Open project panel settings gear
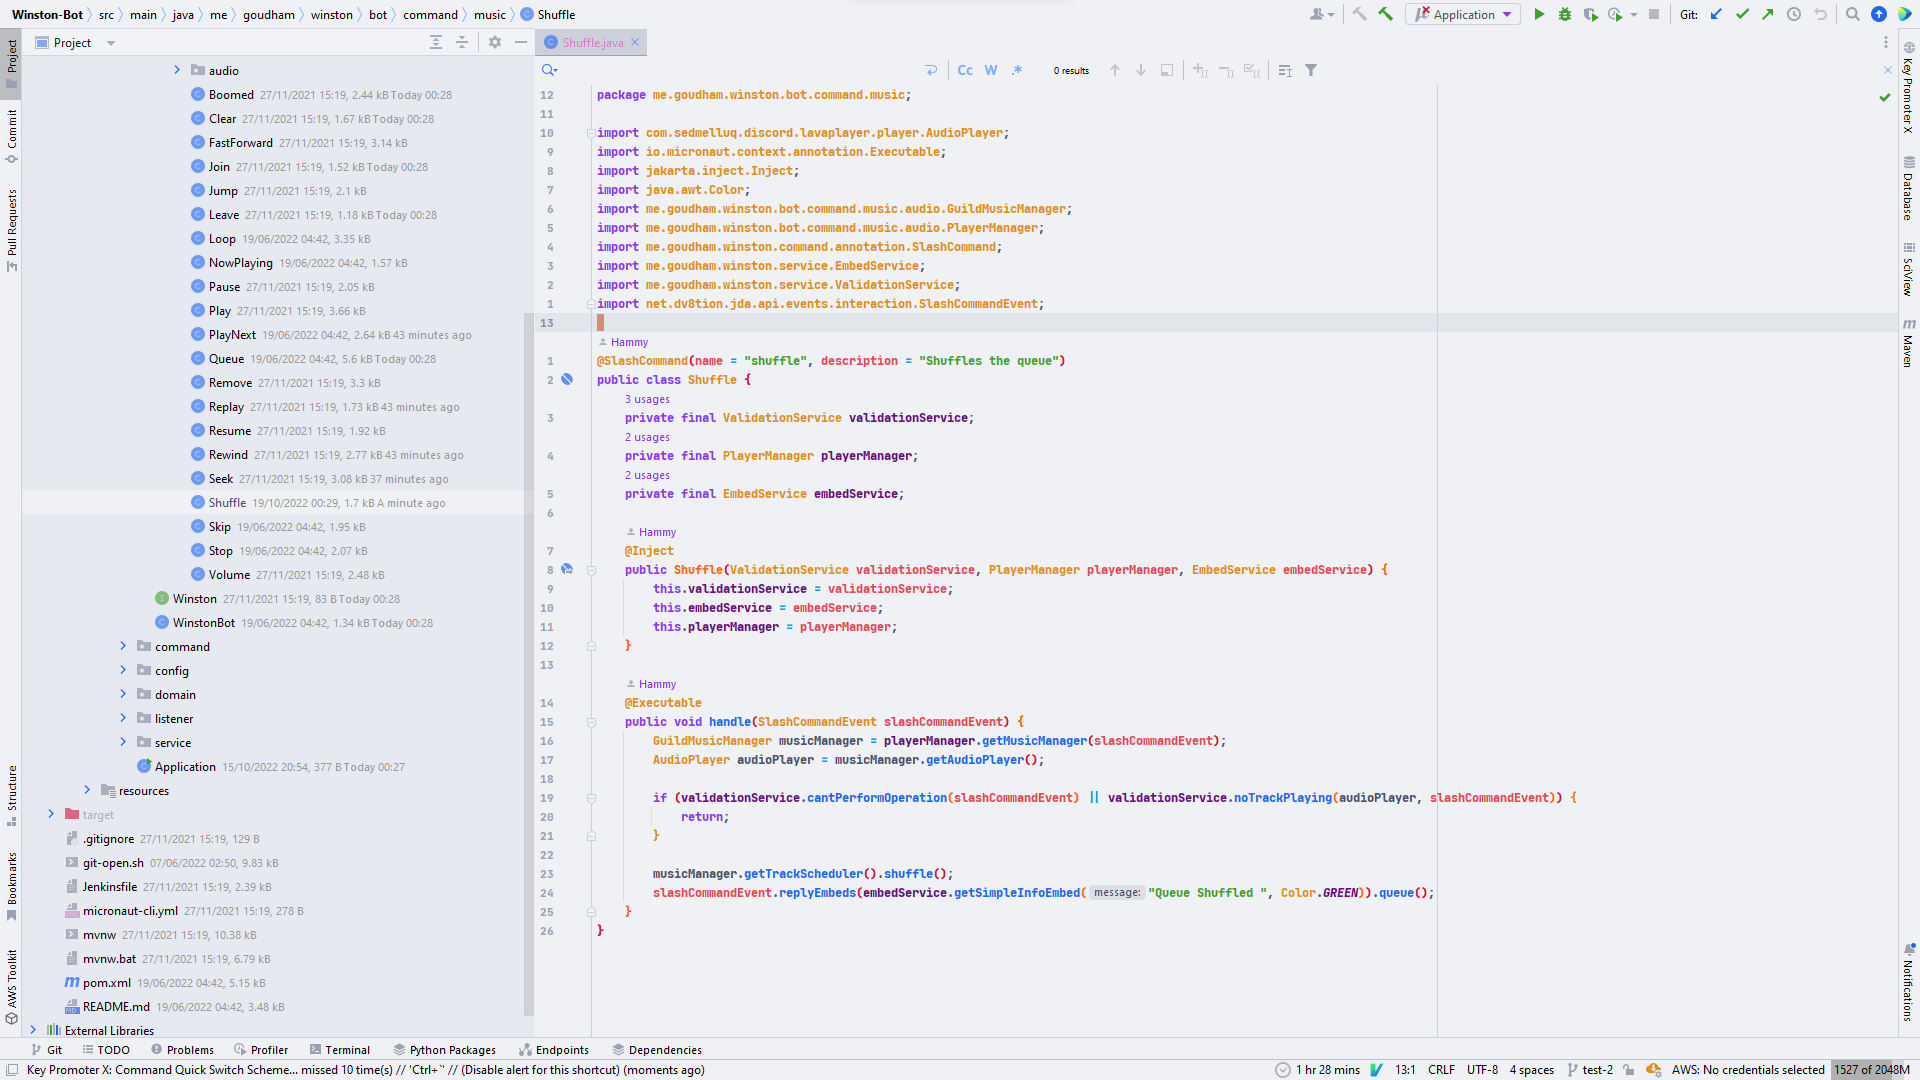Image resolution: width=1920 pixels, height=1080 pixels. pyautogui.click(x=494, y=42)
